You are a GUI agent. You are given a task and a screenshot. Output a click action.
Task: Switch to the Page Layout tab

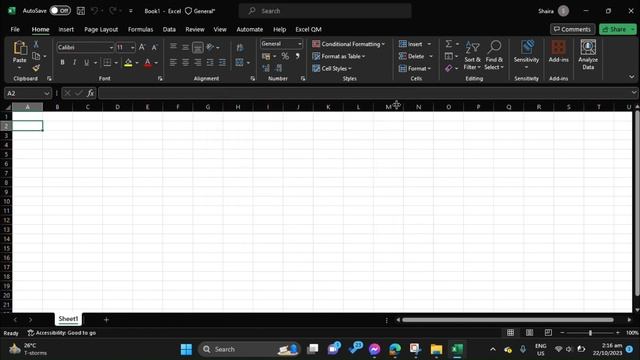(101, 29)
